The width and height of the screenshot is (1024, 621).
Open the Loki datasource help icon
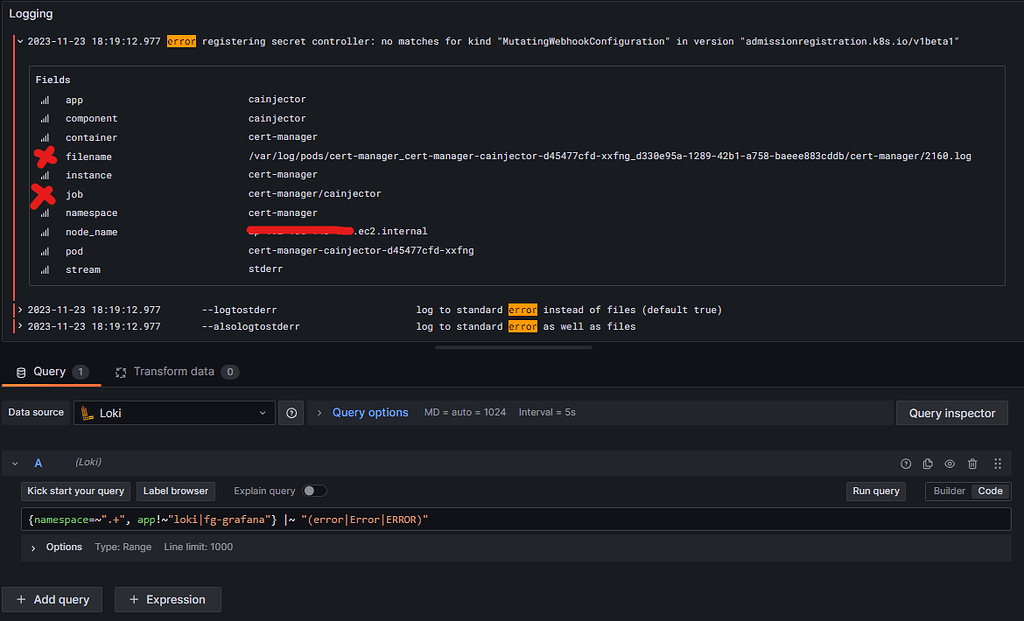coord(291,412)
